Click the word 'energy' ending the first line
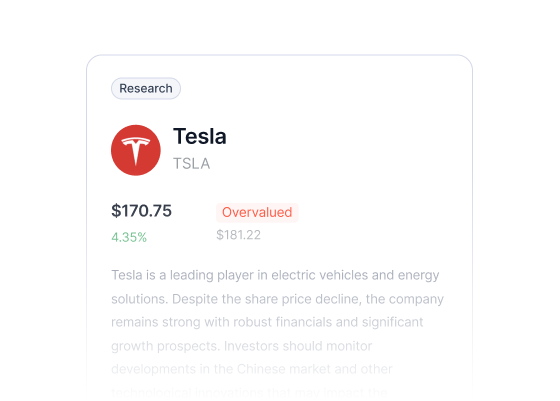This screenshot has width=560, height=401. [419, 276]
